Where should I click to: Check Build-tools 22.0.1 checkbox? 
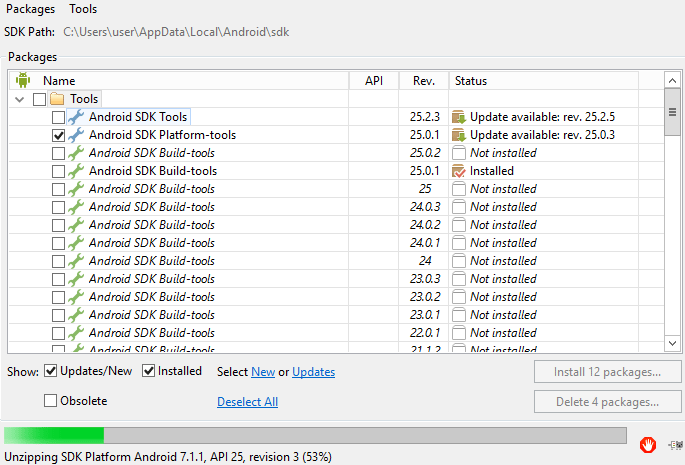[x=58, y=333]
